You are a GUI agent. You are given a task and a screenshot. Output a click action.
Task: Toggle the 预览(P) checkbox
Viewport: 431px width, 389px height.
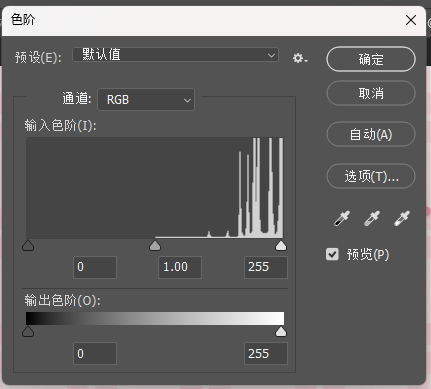coord(332,254)
